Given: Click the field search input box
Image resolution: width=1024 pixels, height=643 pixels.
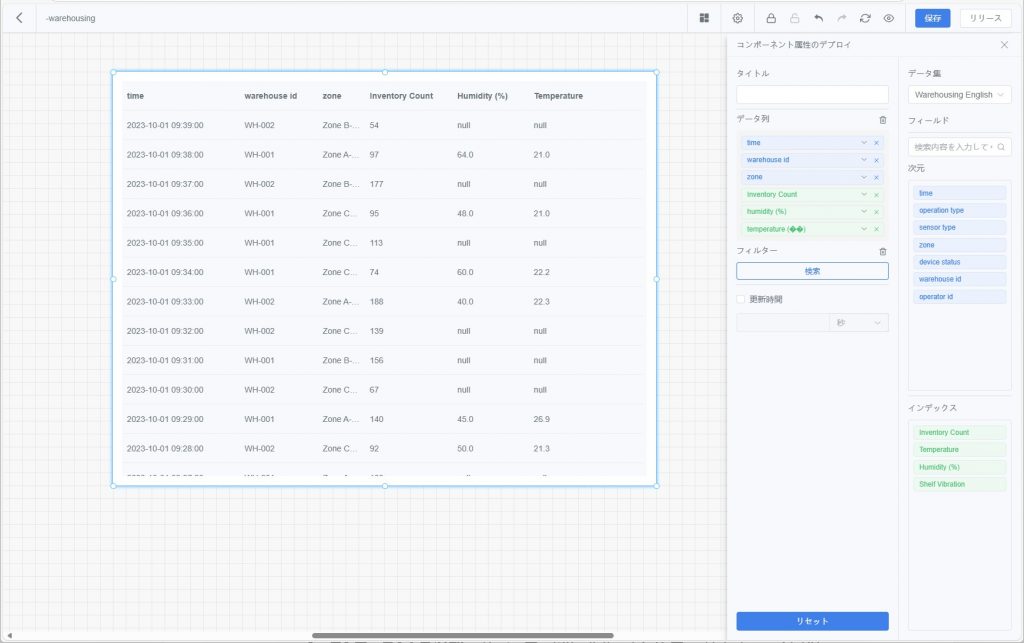Looking at the screenshot, I should [x=955, y=147].
